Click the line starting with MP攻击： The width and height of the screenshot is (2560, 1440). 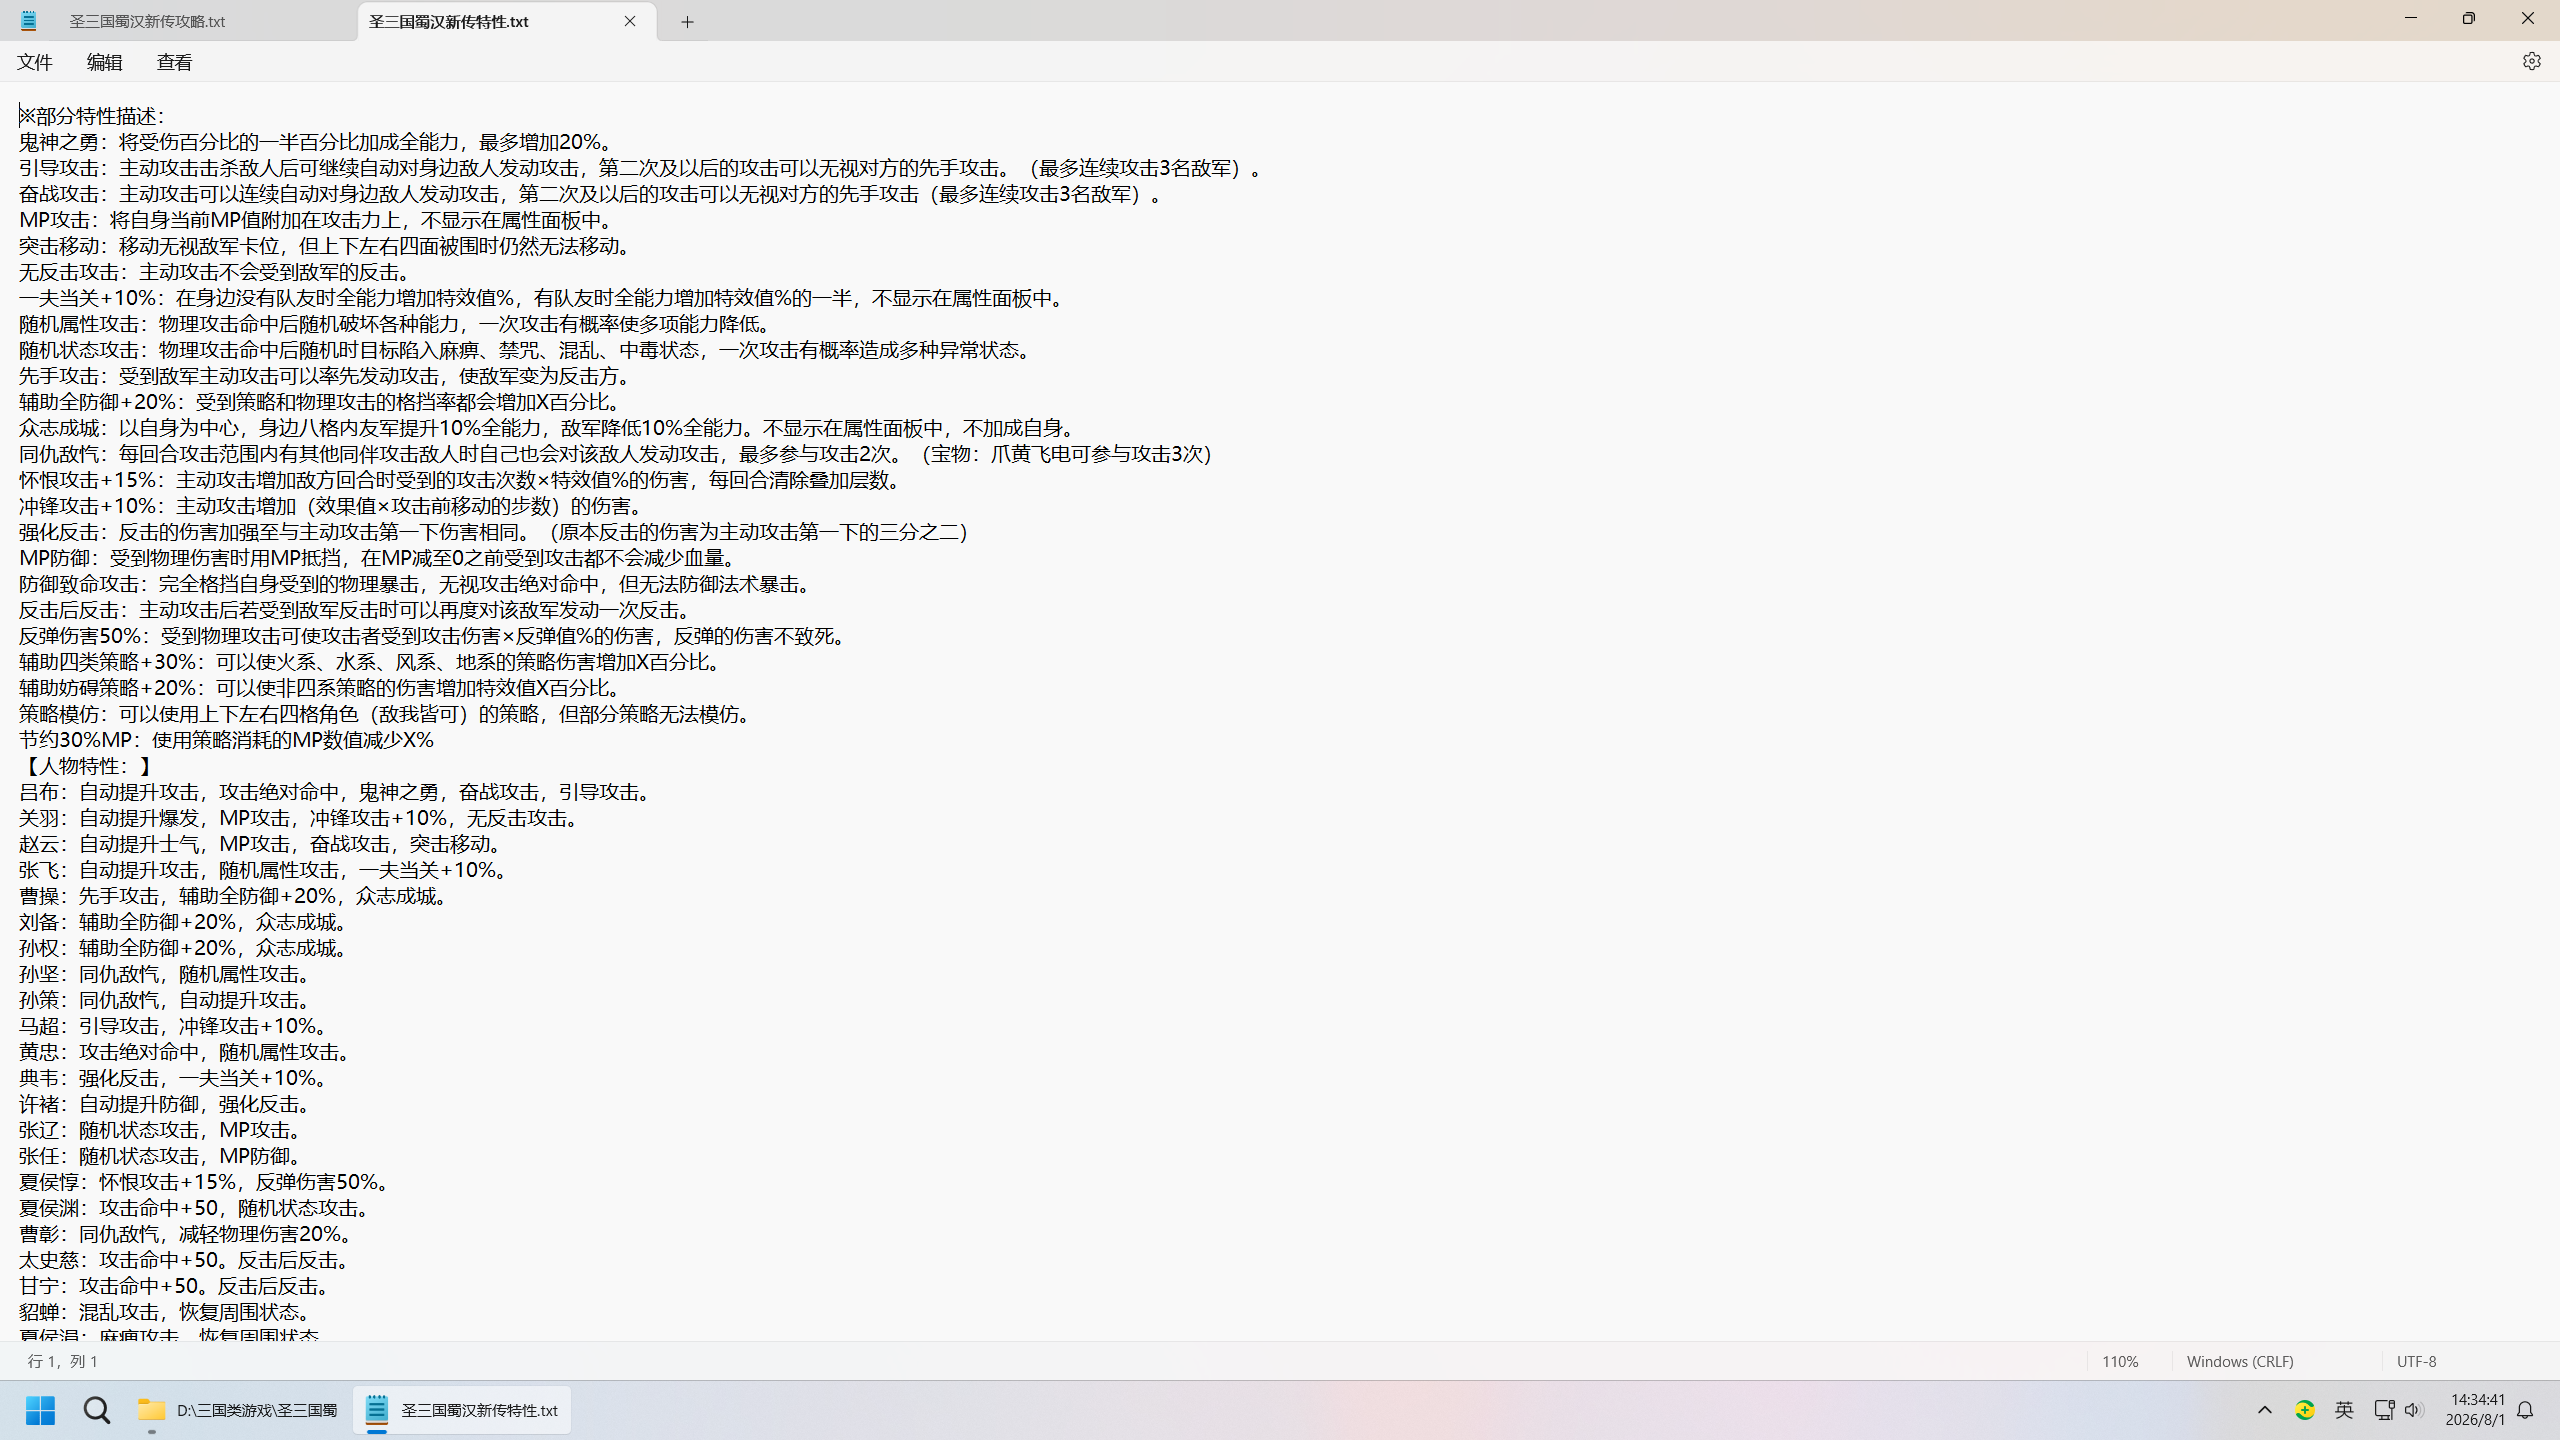[318, 220]
